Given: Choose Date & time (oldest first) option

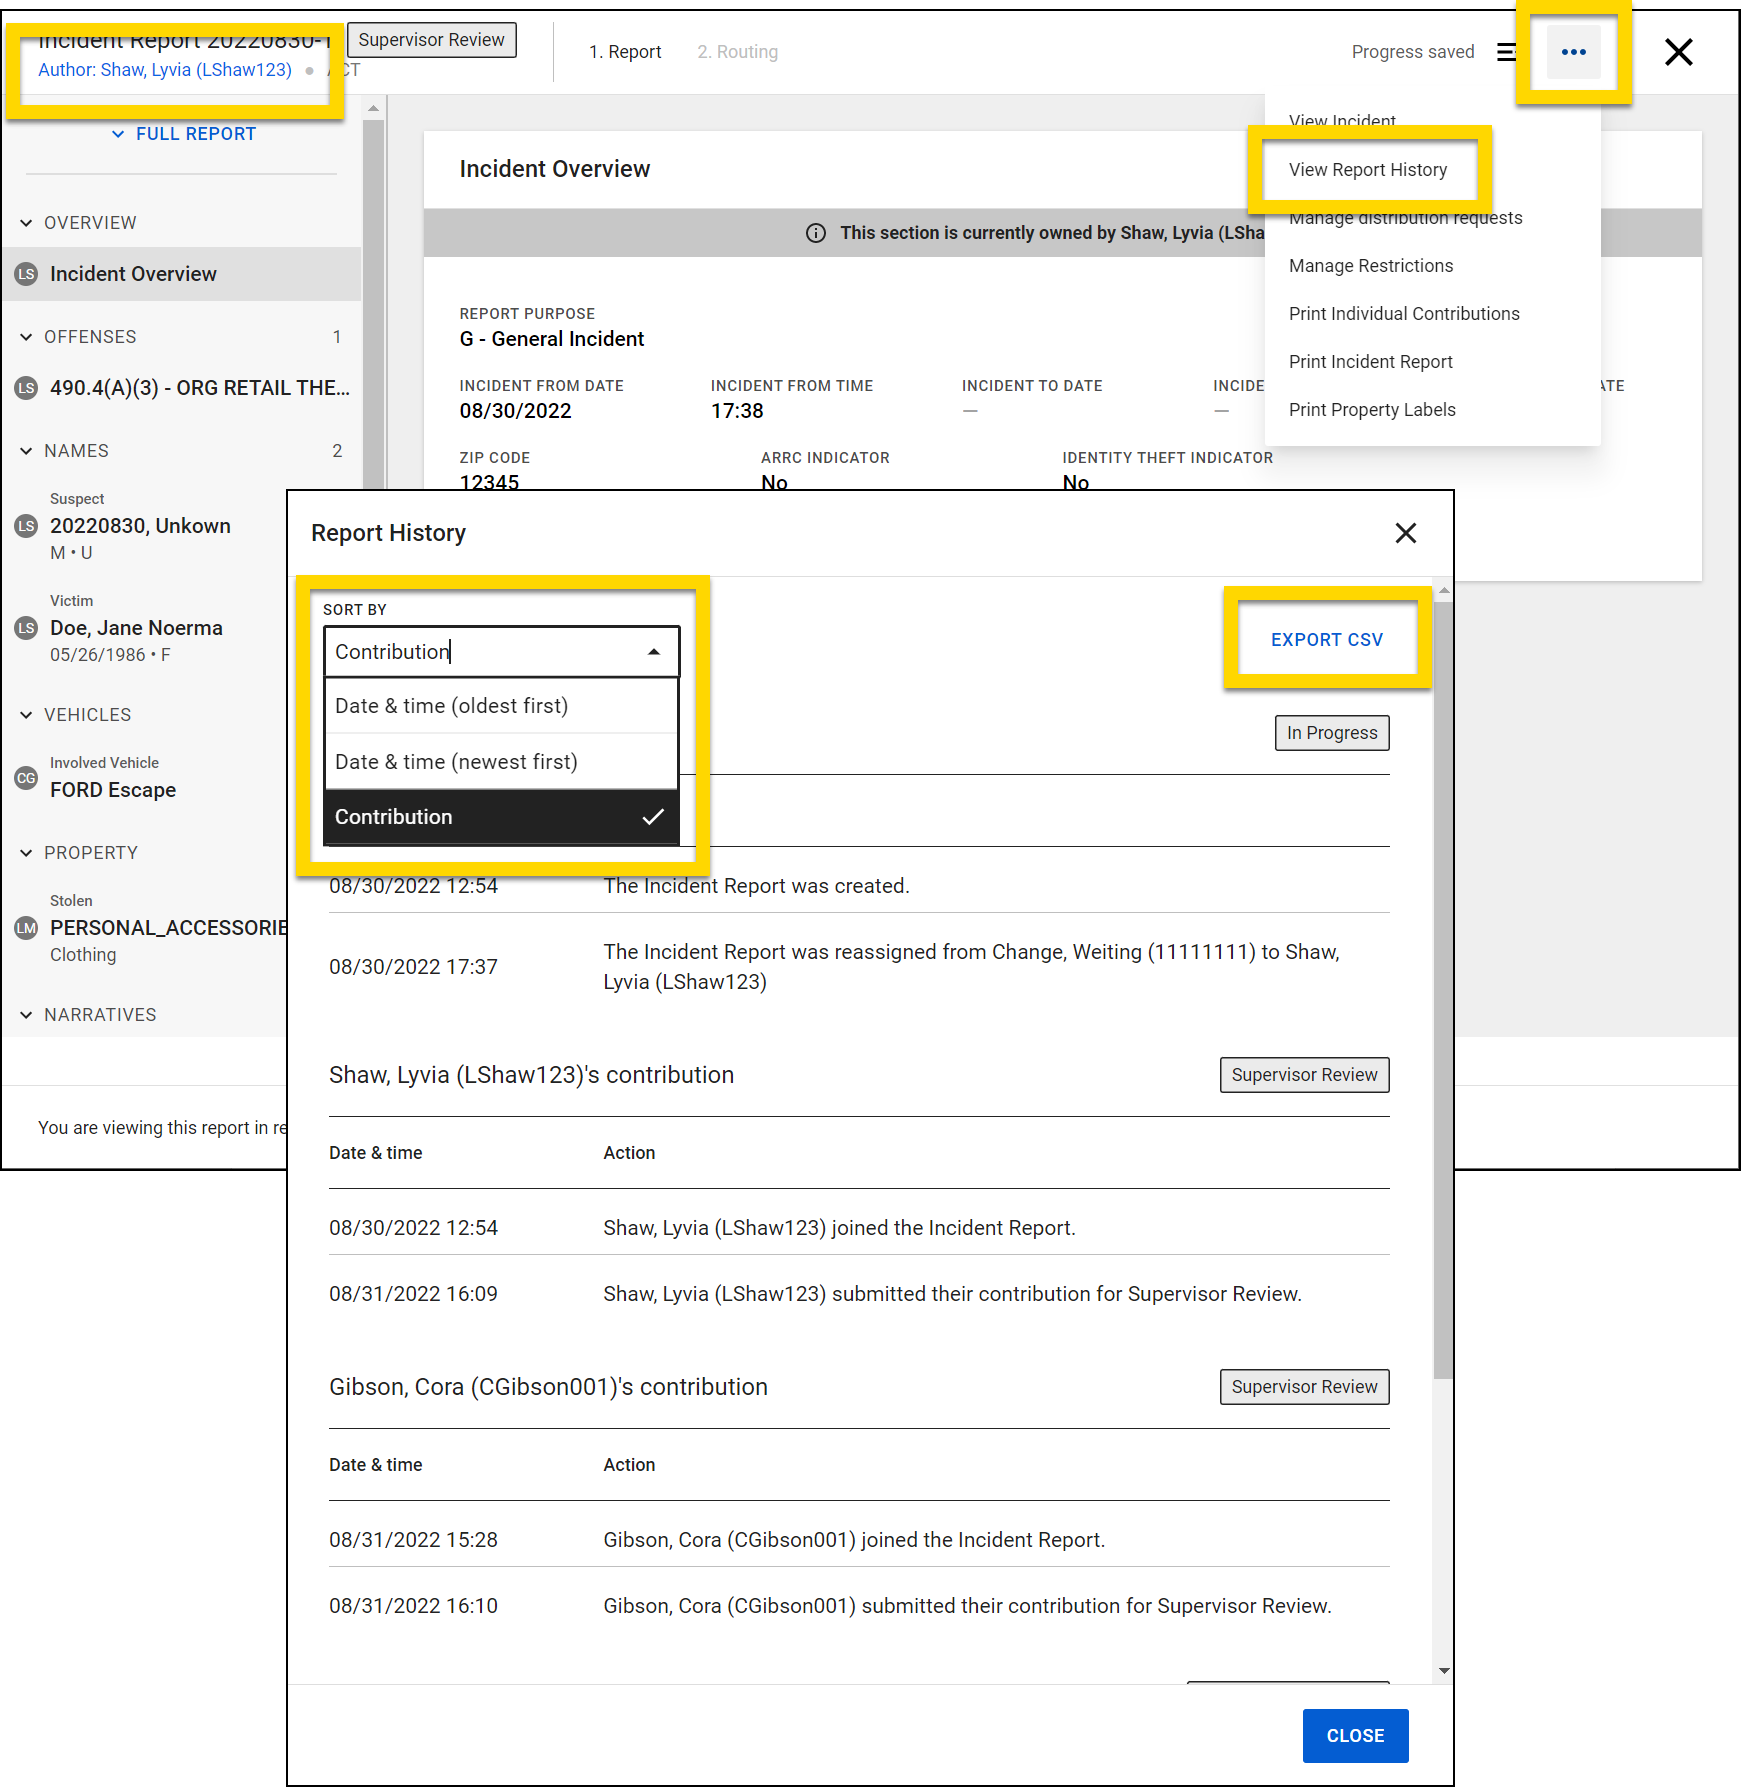Looking at the screenshot, I should click(x=451, y=705).
